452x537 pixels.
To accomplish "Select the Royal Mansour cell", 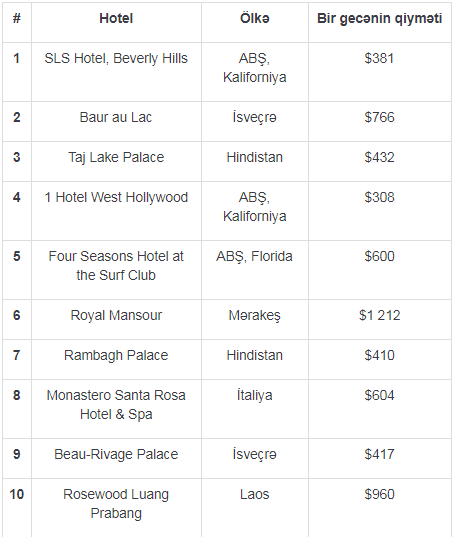I will point(116,315).
